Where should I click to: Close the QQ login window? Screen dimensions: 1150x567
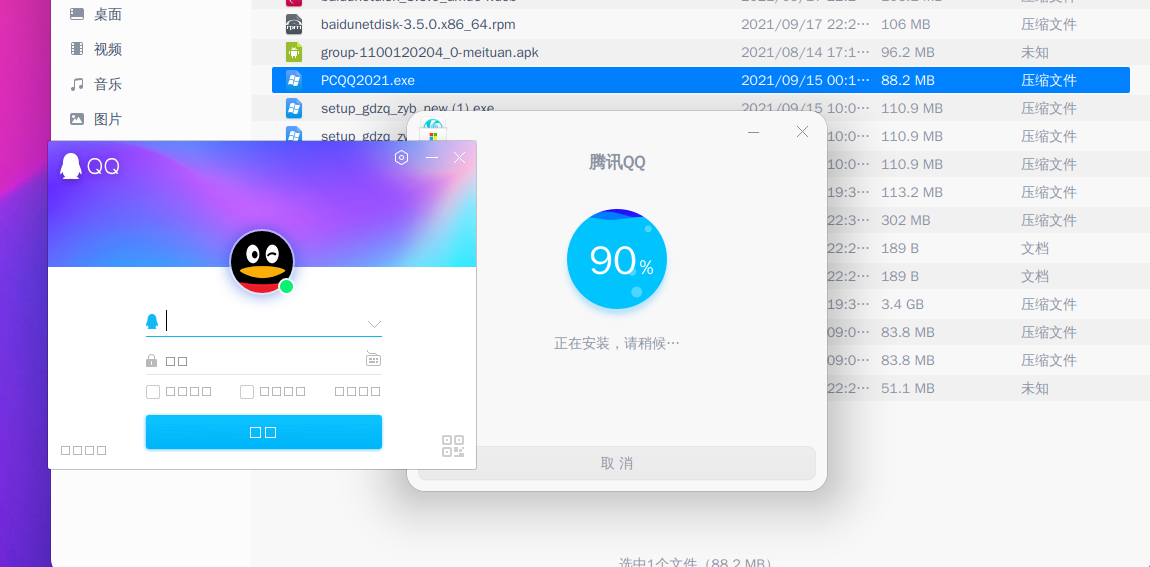(459, 158)
